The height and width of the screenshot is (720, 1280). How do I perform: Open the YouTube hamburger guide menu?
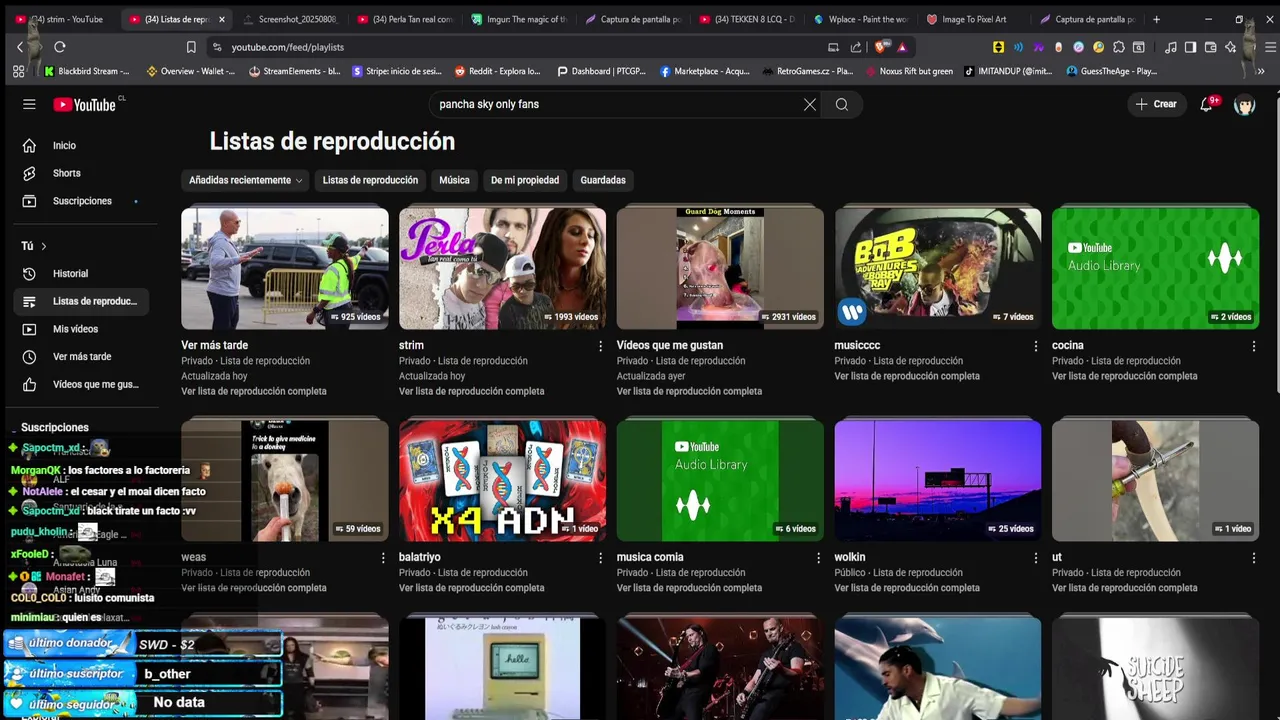29,104
